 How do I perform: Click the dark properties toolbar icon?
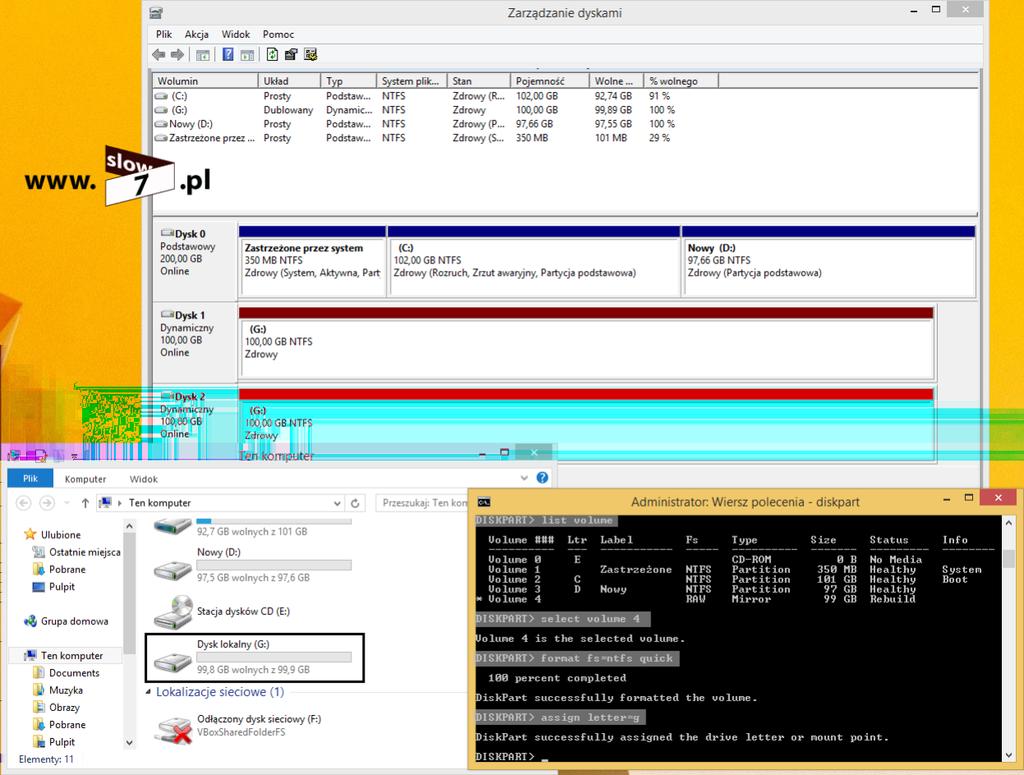[291, 54]
